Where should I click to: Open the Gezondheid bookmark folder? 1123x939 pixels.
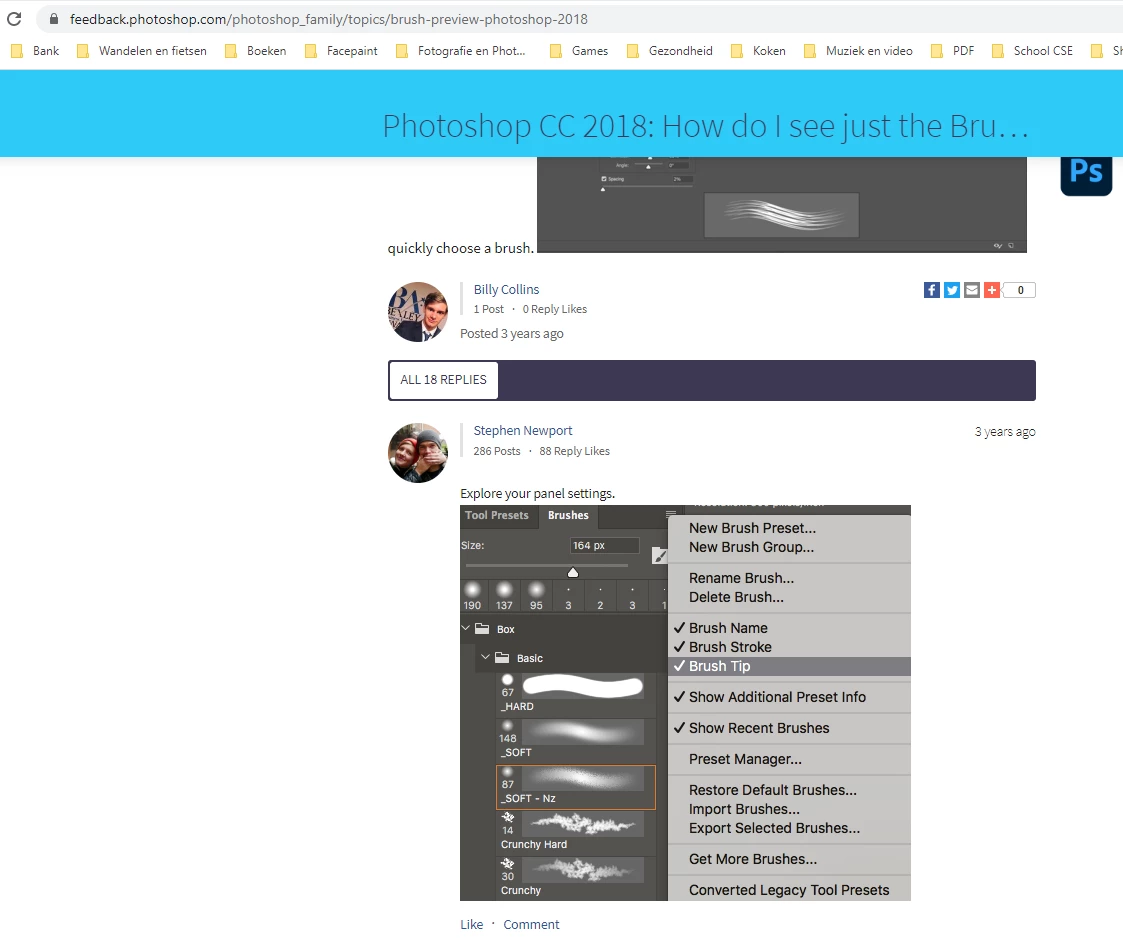[670, 51]
